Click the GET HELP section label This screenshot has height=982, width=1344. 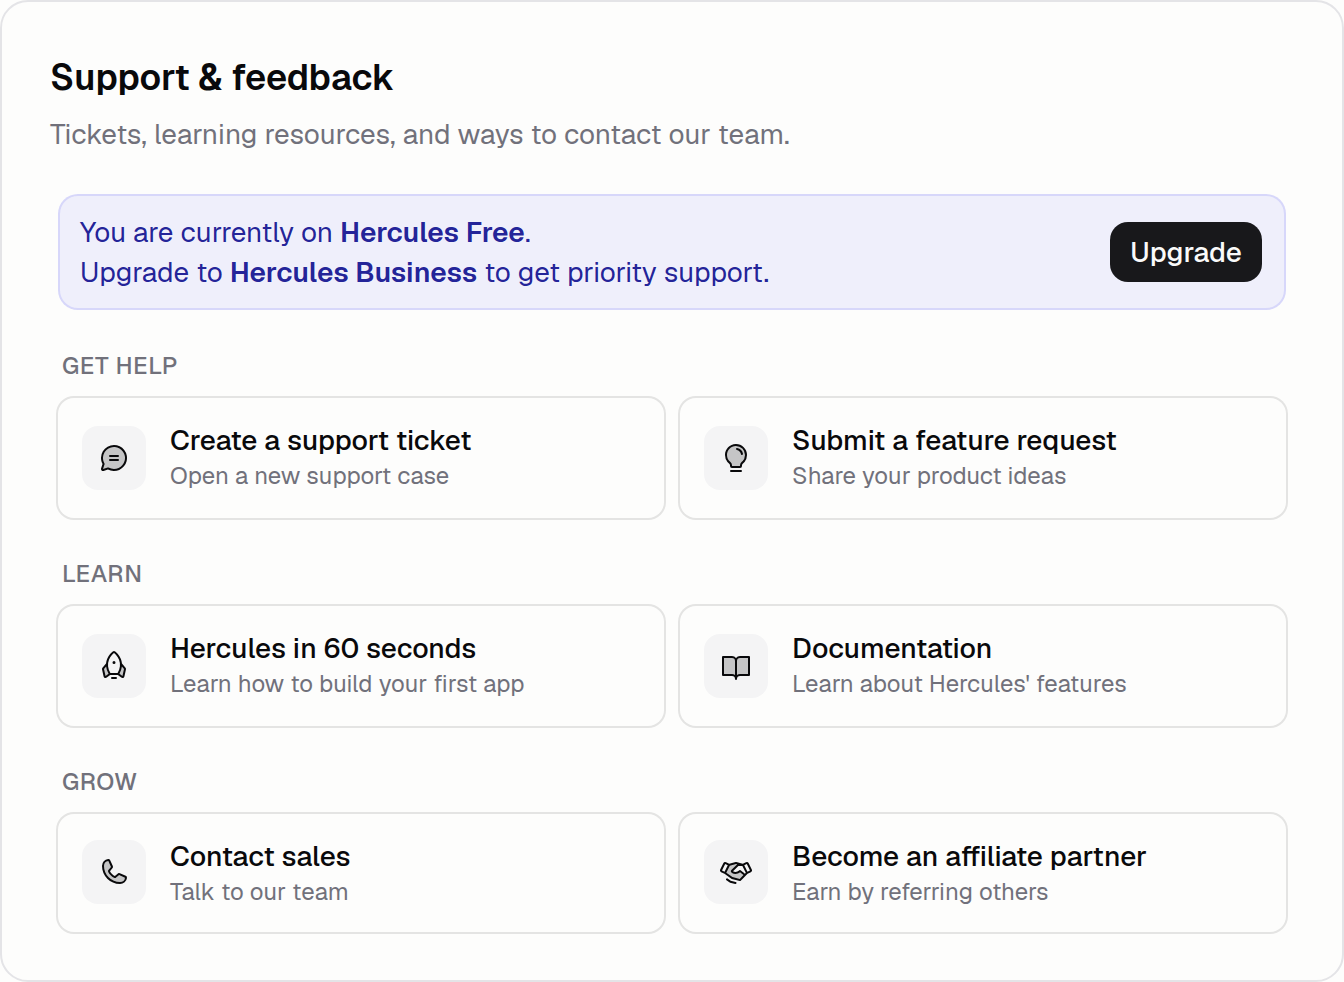coord(120,366)
